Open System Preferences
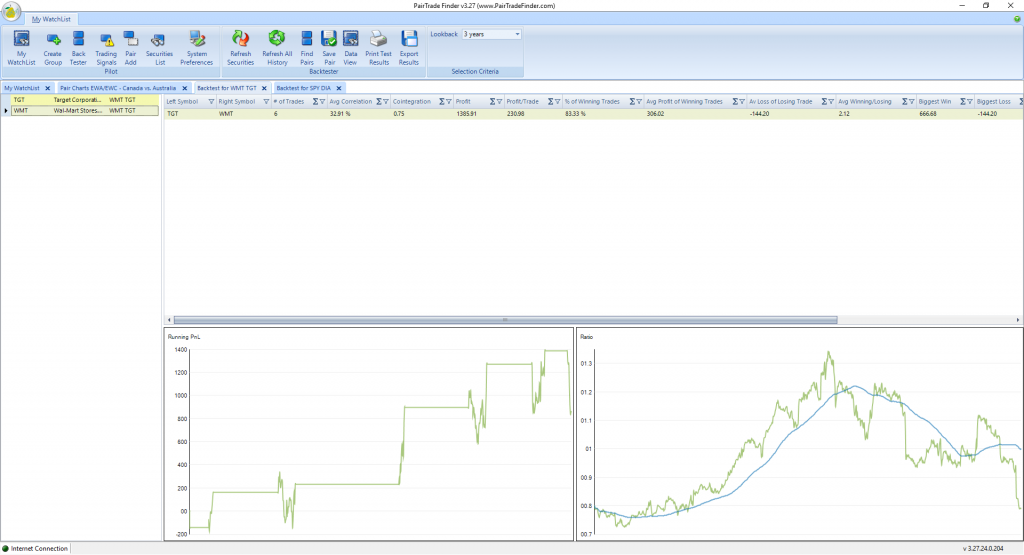1024x555 pixels. point(197,46)
